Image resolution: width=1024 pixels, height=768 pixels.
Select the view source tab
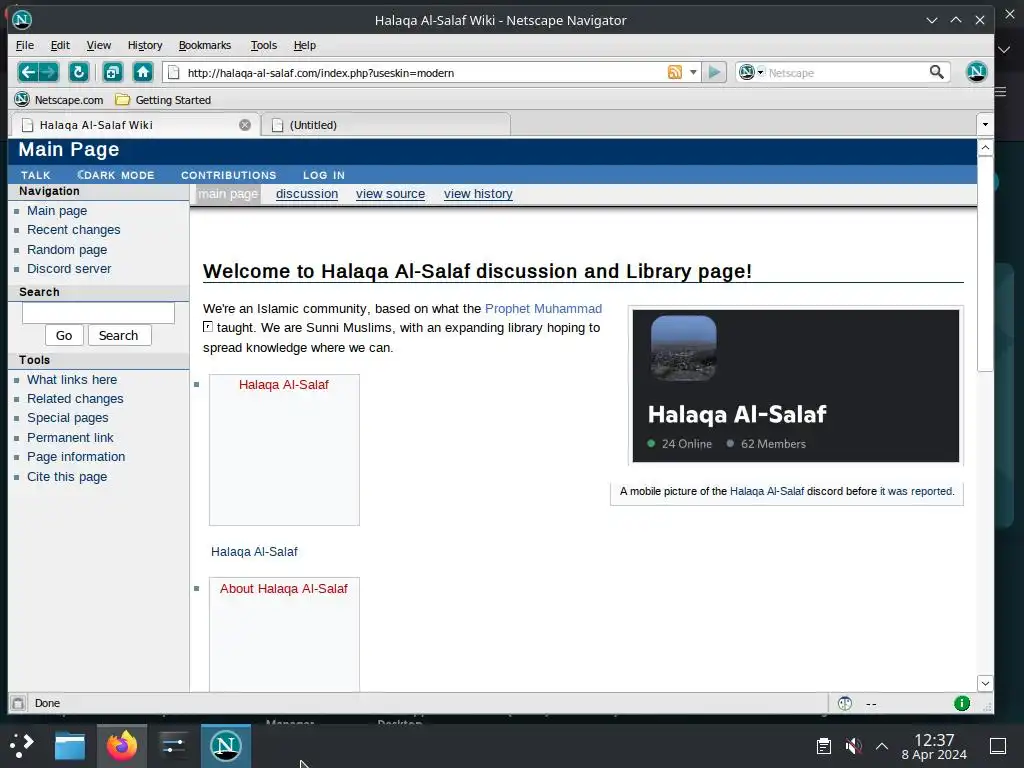391,193
